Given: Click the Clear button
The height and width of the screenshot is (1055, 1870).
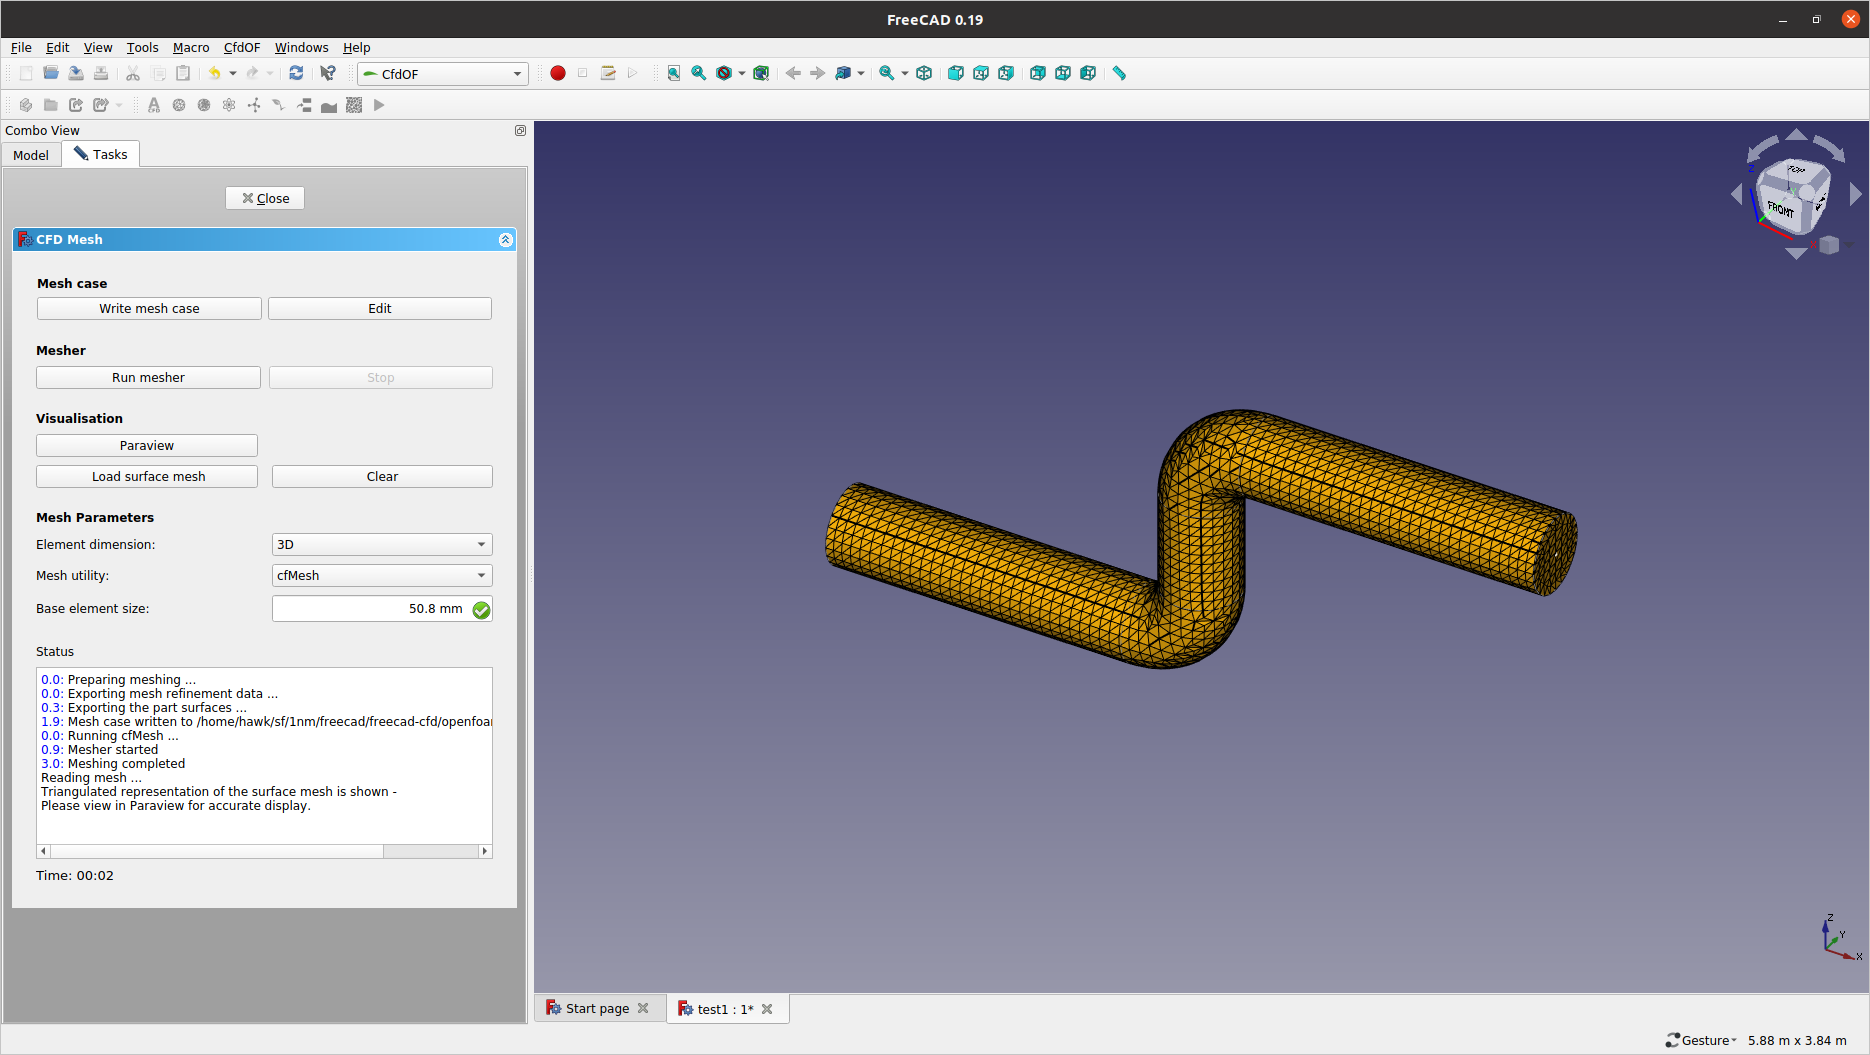Looking at the screenshot, I should tap(382, 477).
